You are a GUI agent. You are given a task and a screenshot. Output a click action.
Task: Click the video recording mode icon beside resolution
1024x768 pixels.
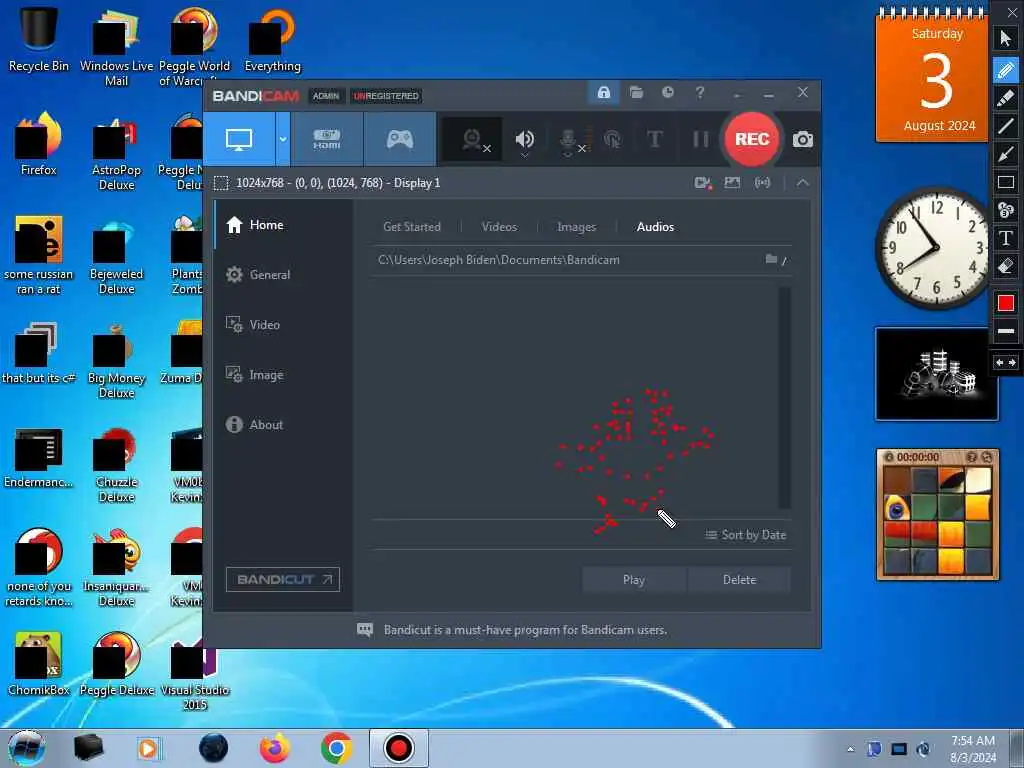tap(703, 183)
